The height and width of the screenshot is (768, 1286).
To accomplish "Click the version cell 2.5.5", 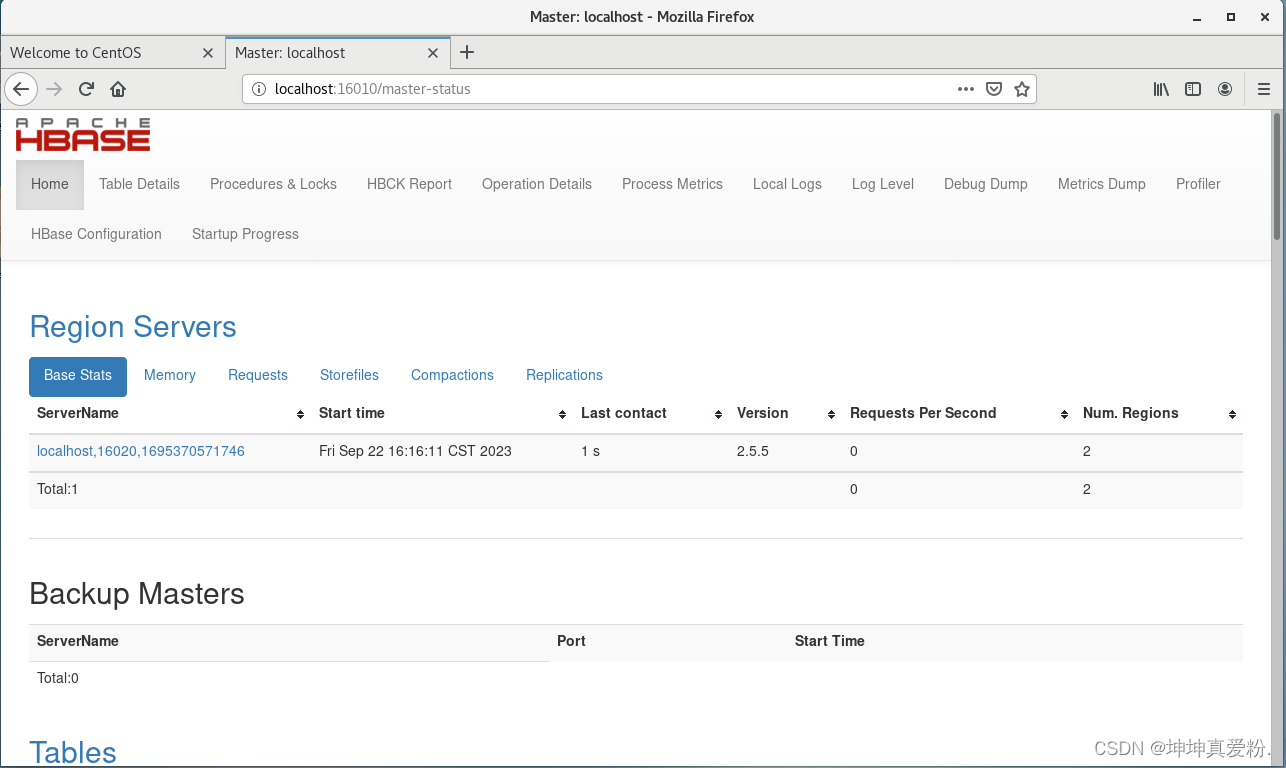I will 753,451.
